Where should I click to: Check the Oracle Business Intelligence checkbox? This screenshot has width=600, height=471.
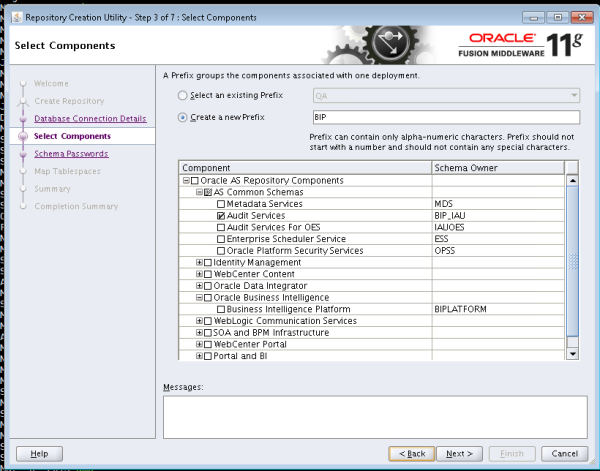208,298
